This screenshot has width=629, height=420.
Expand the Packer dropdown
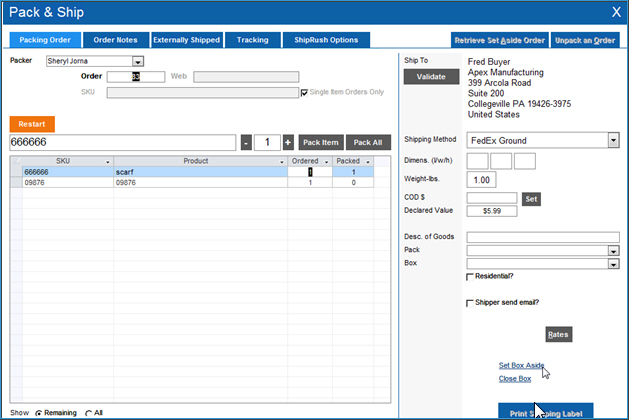click(x=138, y=61)
